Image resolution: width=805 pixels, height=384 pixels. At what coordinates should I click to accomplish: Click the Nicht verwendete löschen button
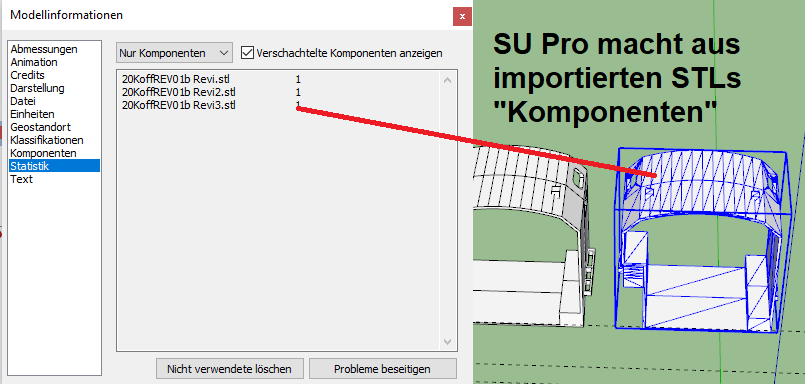pos(229,369)
